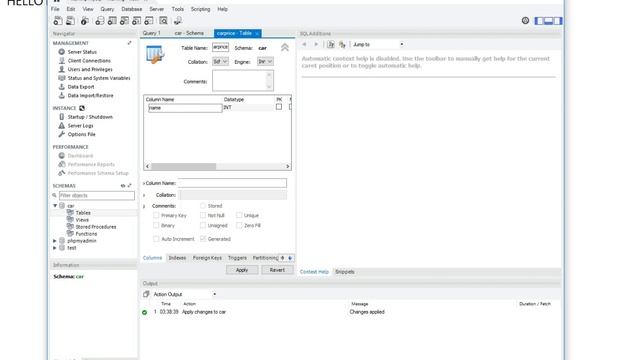The width and height of the screenshot is (640, 360).
Task: Enable the Binary checkbox
Action: click(x=156, y=225)
